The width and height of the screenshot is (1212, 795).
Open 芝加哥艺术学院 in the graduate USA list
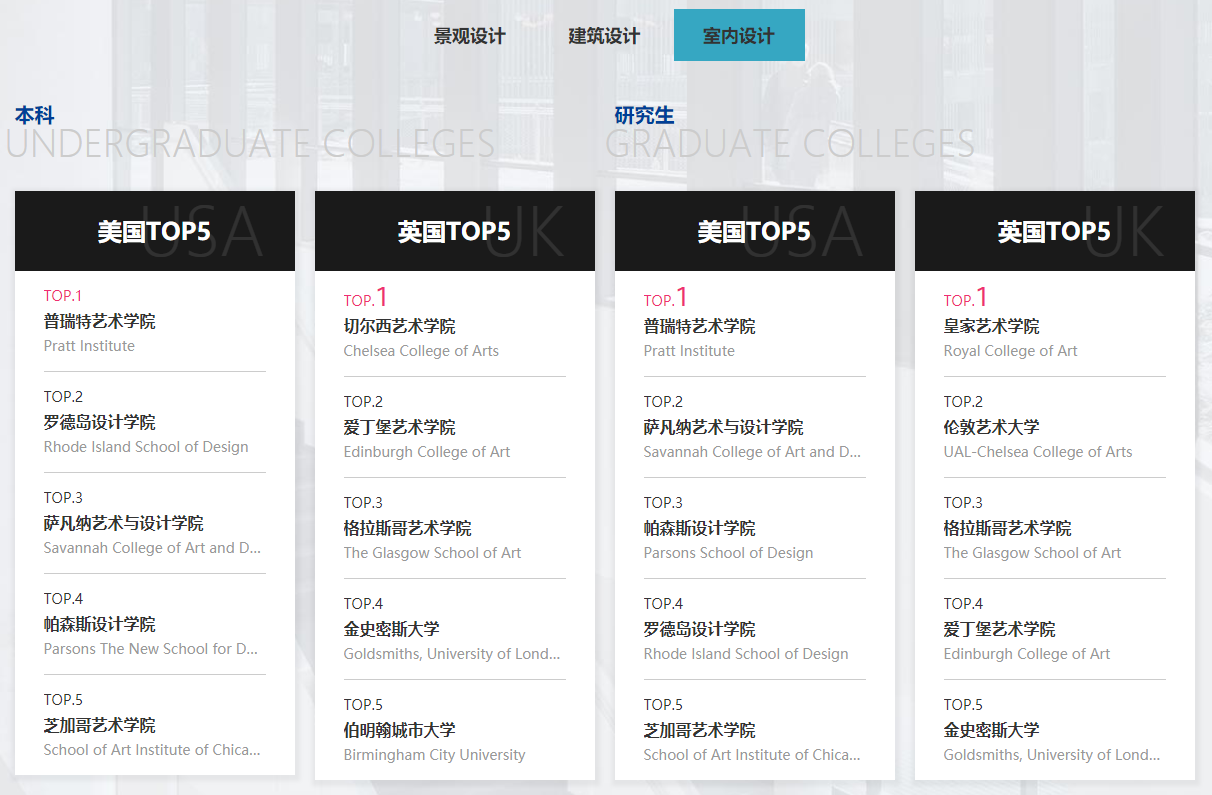tap(700, 731)
